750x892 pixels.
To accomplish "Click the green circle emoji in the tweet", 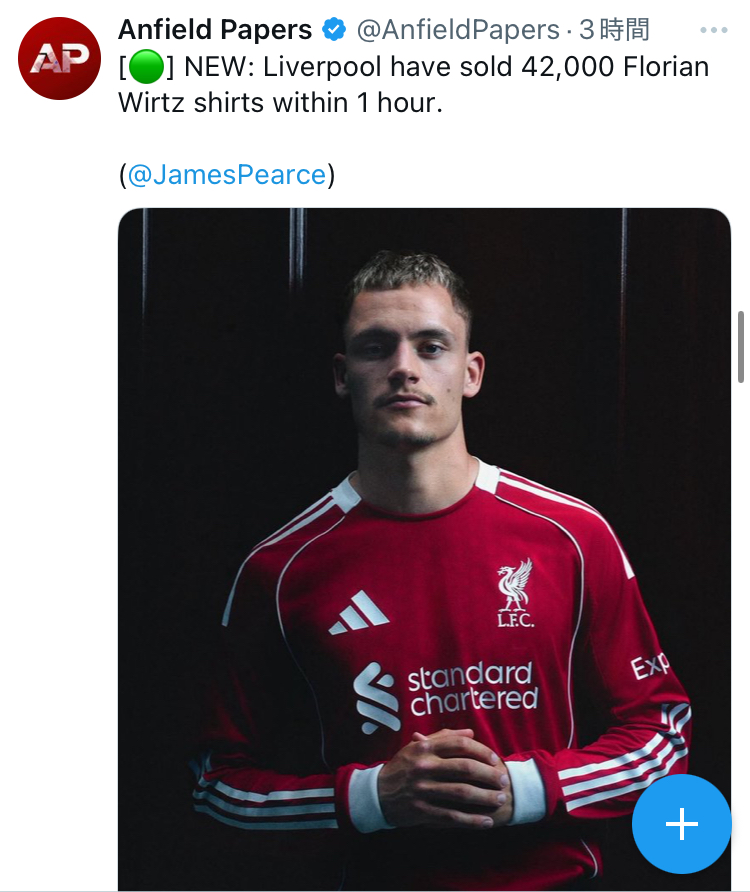I will click(146, 68).
